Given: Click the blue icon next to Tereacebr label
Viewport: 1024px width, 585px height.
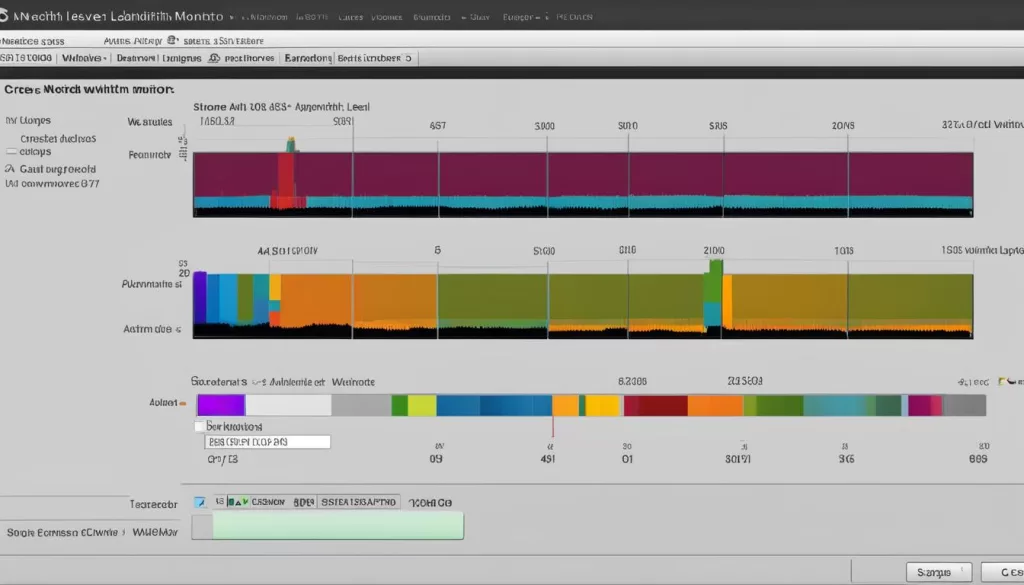Looking at the screenshot, I should tap(200, 502).
